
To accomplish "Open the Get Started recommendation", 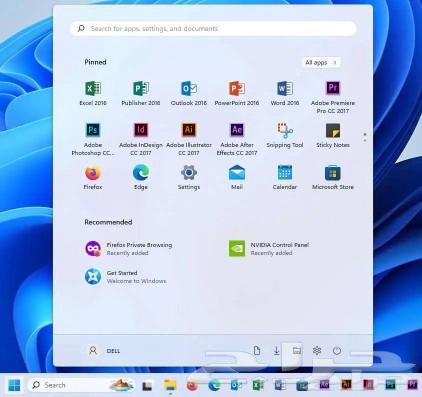I will click(125, 277).
